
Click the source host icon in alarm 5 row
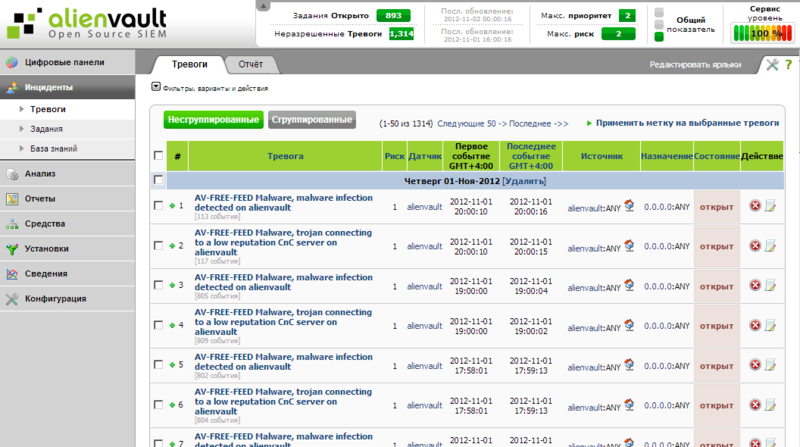[629, 364]
